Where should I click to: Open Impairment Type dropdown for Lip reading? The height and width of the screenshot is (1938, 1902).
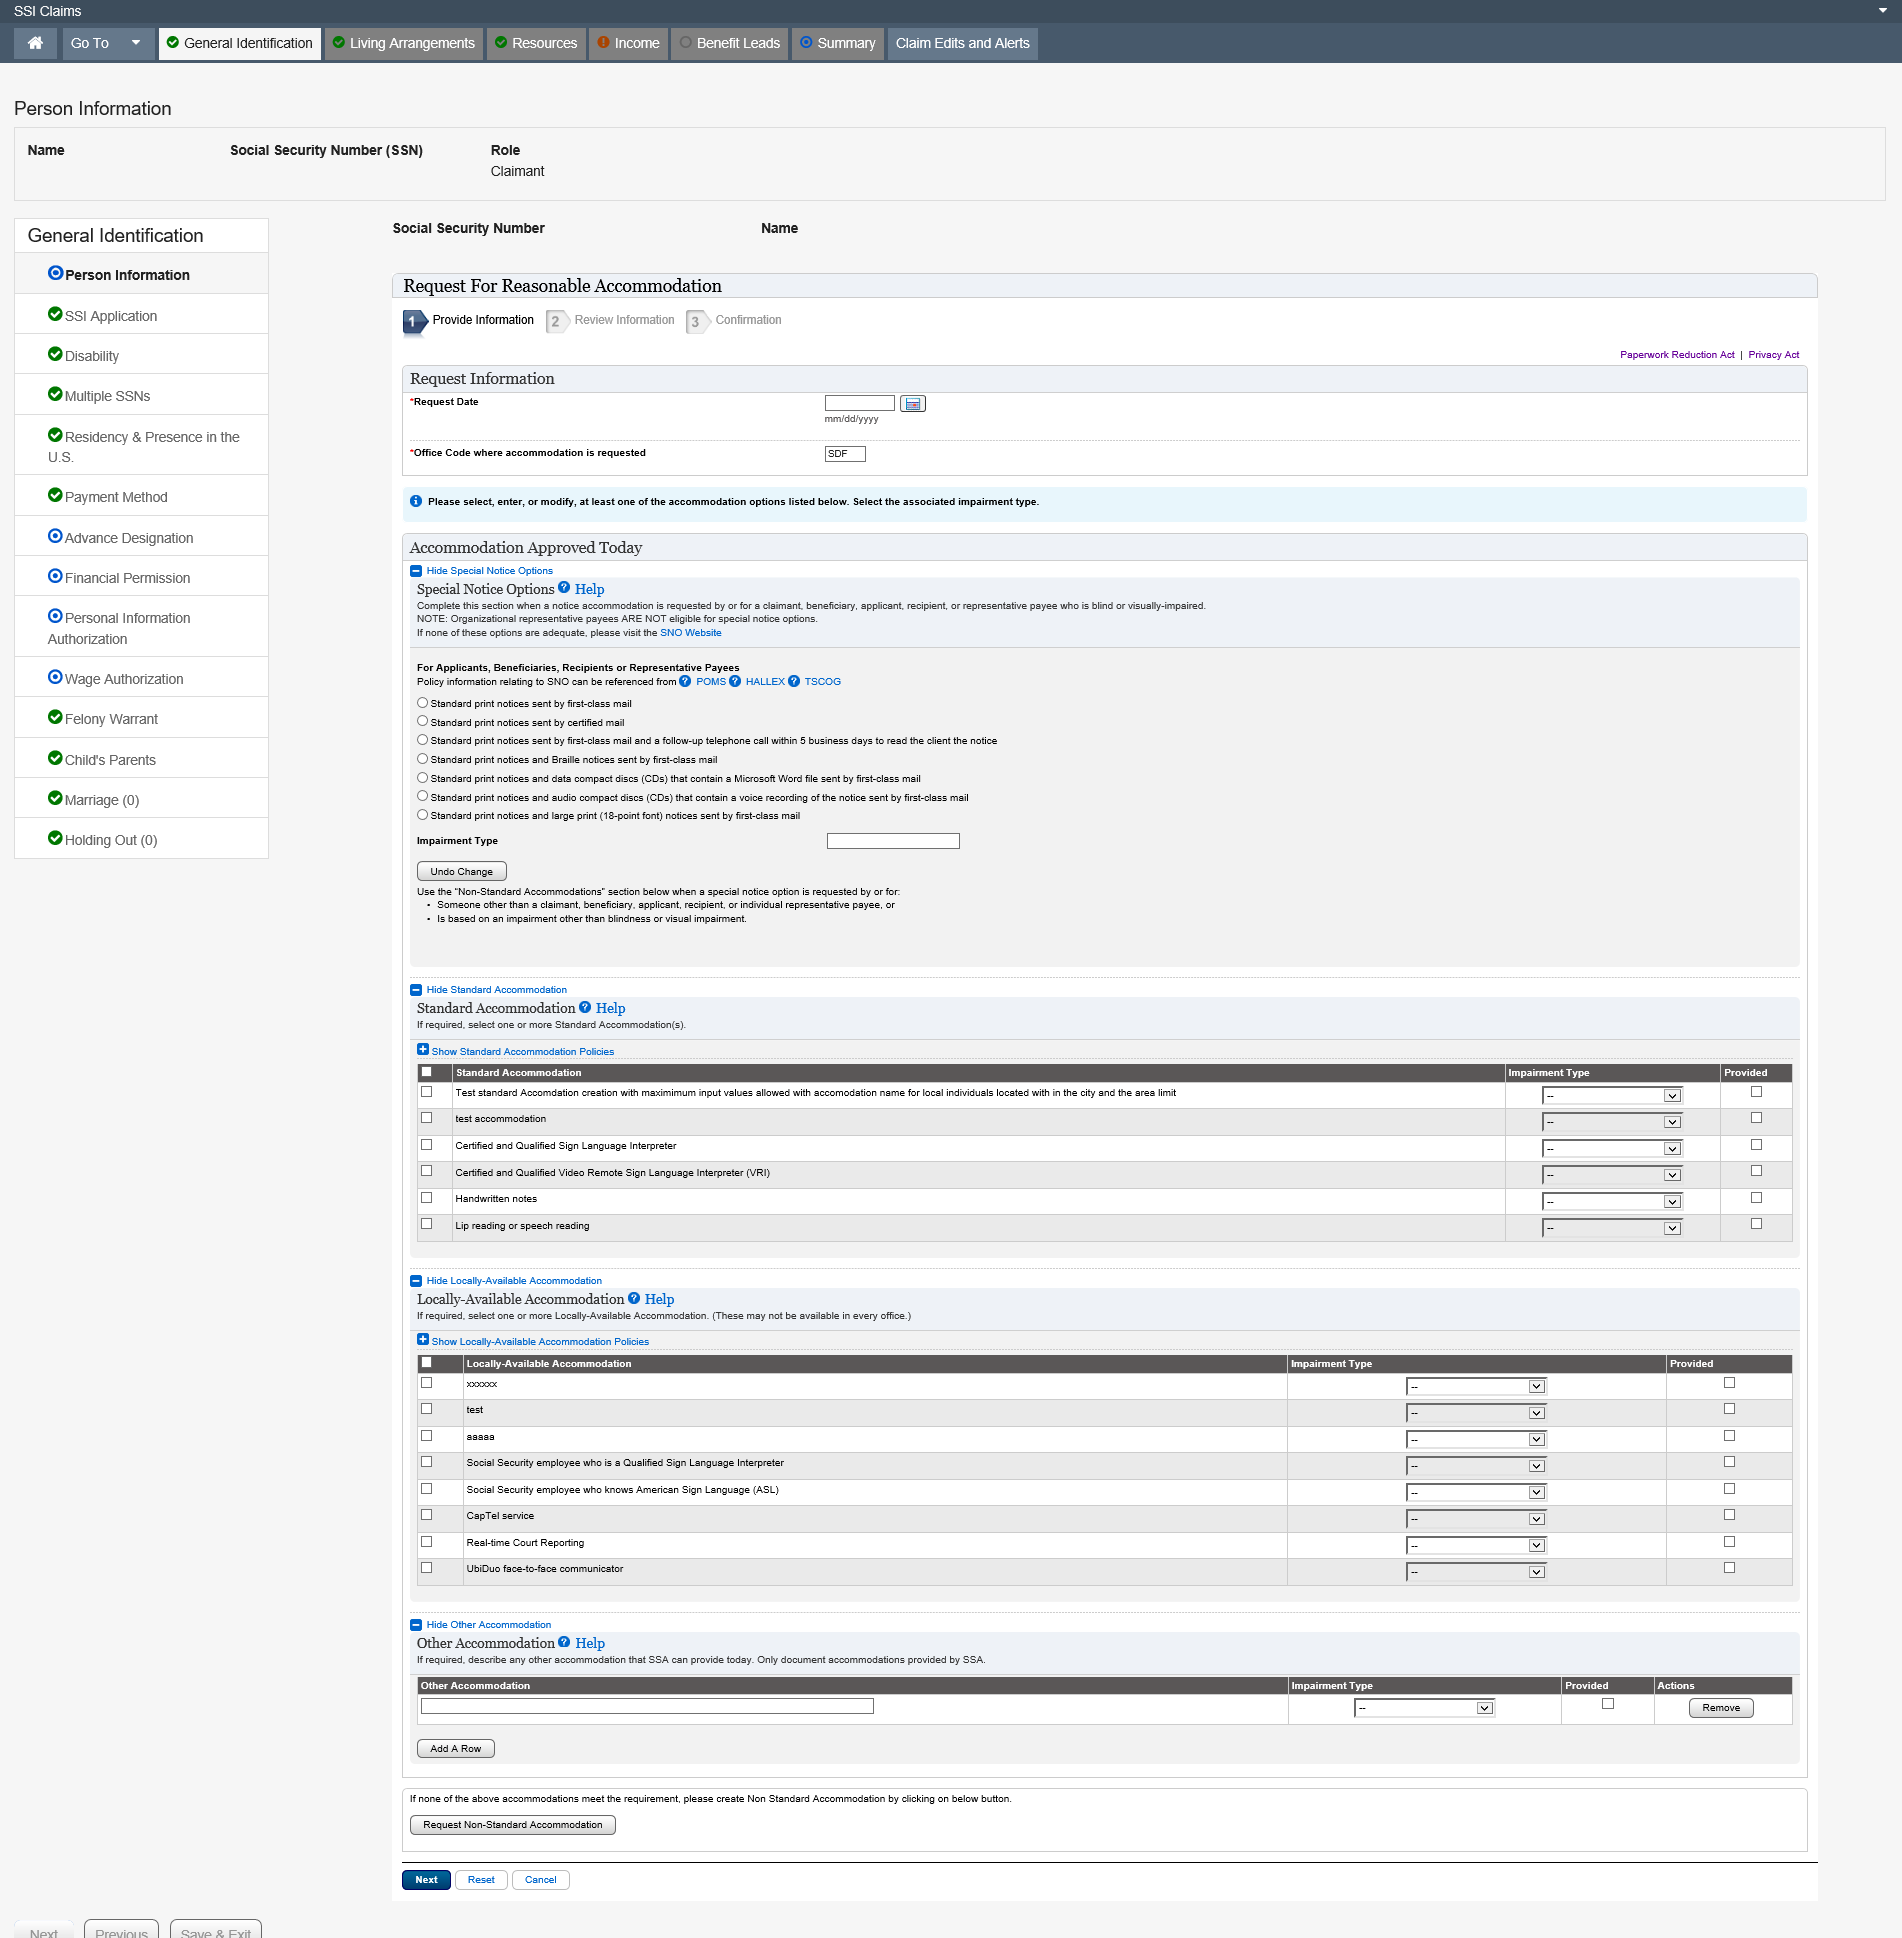click(x=1612, y=1228)
